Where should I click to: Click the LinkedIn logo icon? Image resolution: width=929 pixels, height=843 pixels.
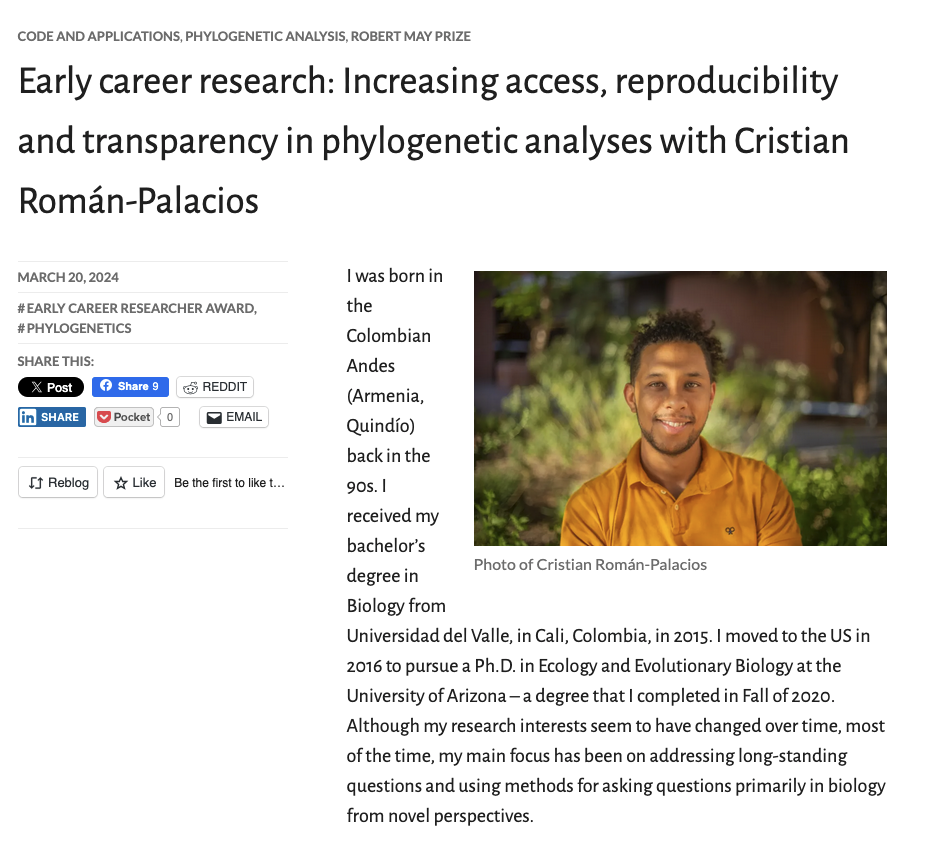[x=28, y=417]
